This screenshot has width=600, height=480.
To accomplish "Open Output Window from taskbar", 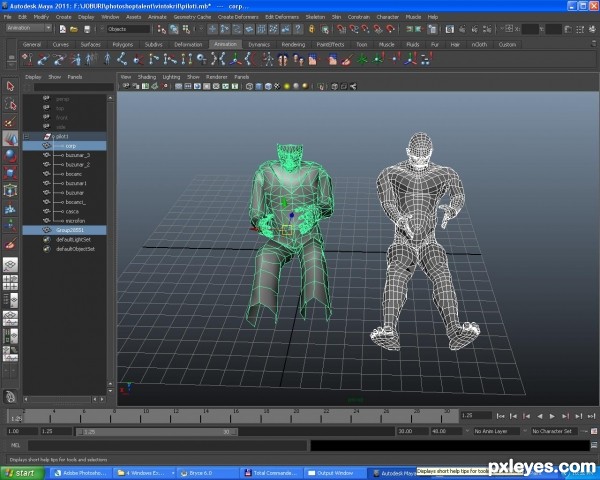I will (x=335, y=473).
